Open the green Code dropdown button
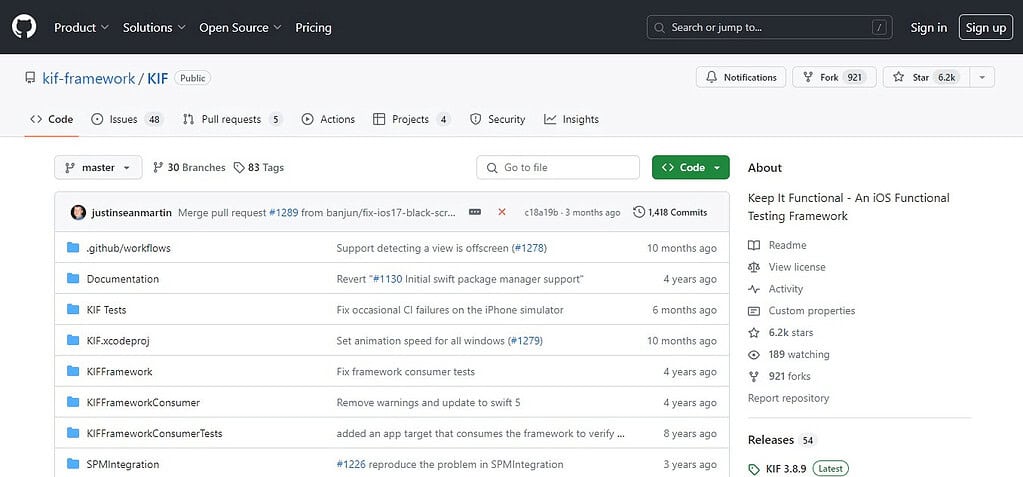 coord(690,168)
